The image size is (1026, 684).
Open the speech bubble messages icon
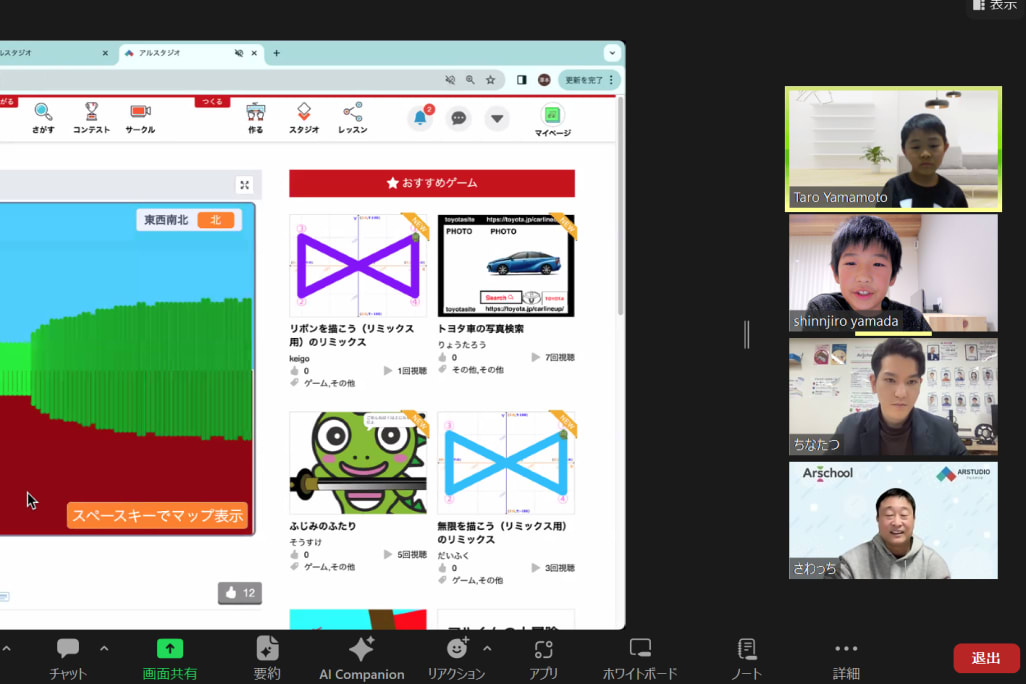tap(459, 118)
